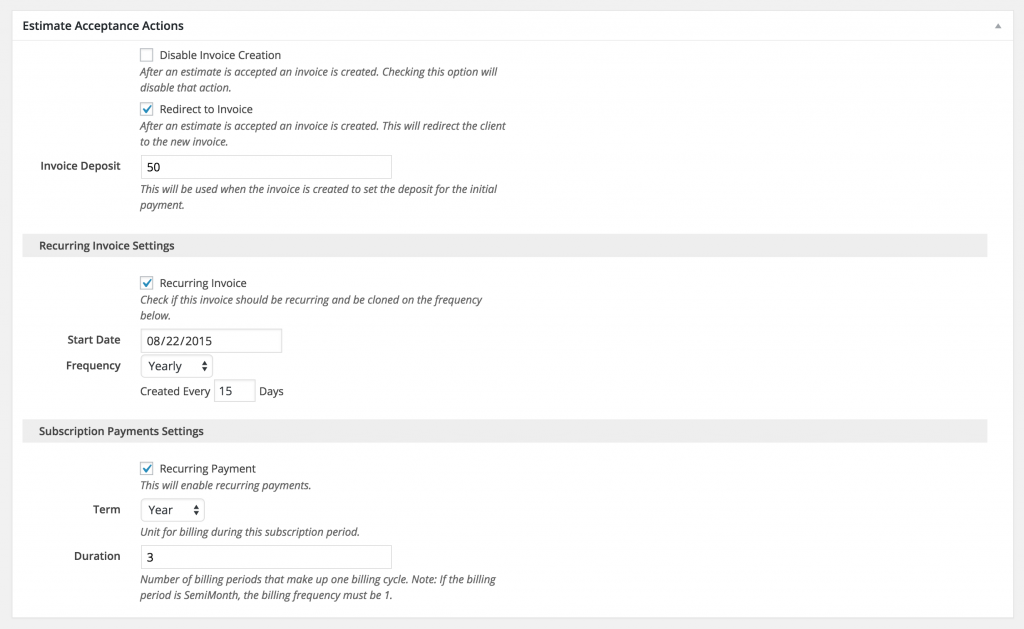Focus the Duration field showing 3
Screen dimensions: 1024x629
click(265, 556)
